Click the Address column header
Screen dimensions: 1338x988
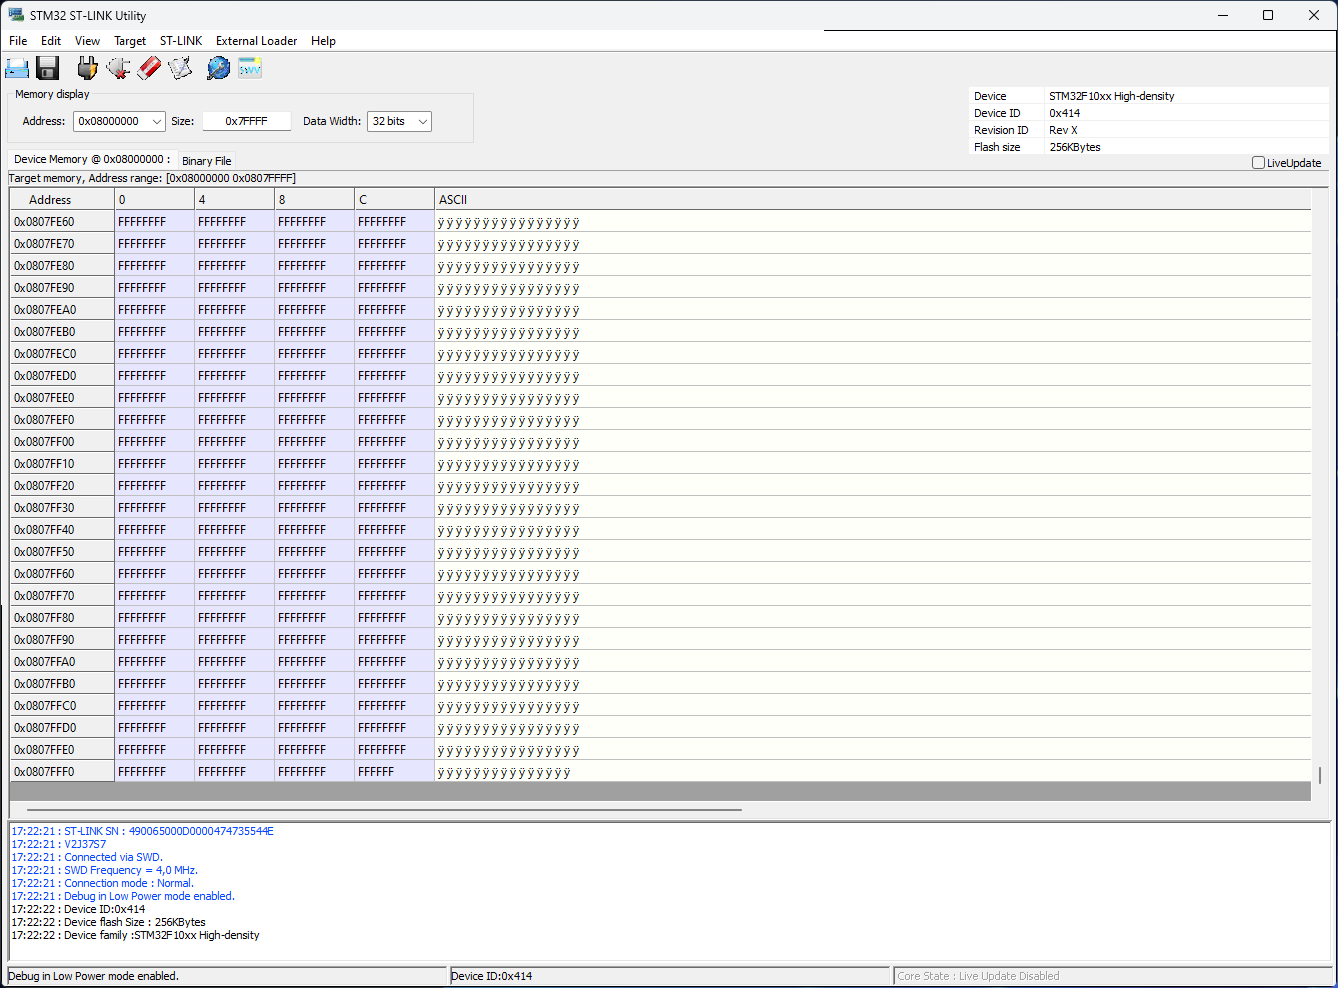[62, 200]
